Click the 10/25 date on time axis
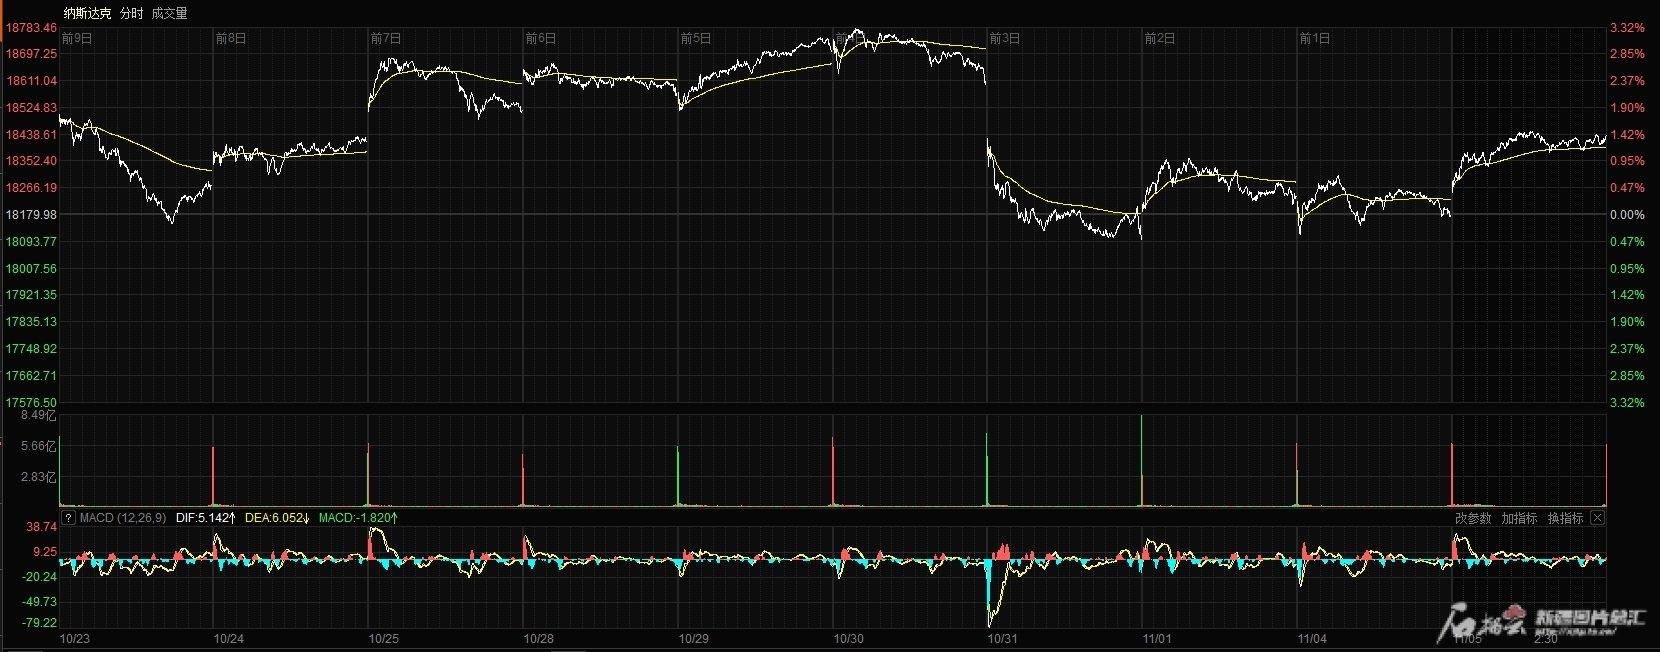 click(x=384, y=639)
